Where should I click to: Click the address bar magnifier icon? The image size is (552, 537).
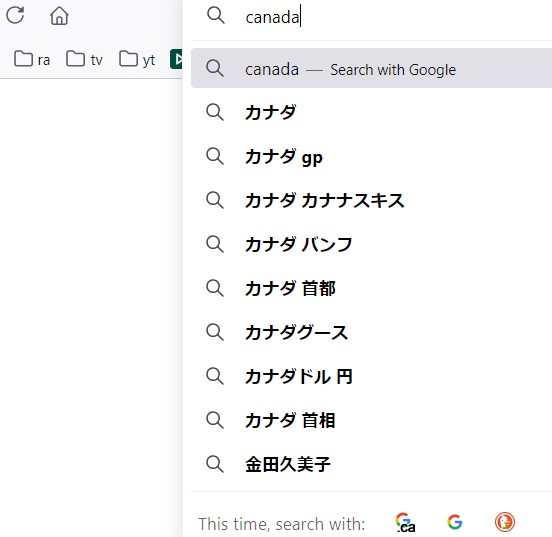point(216,16)
